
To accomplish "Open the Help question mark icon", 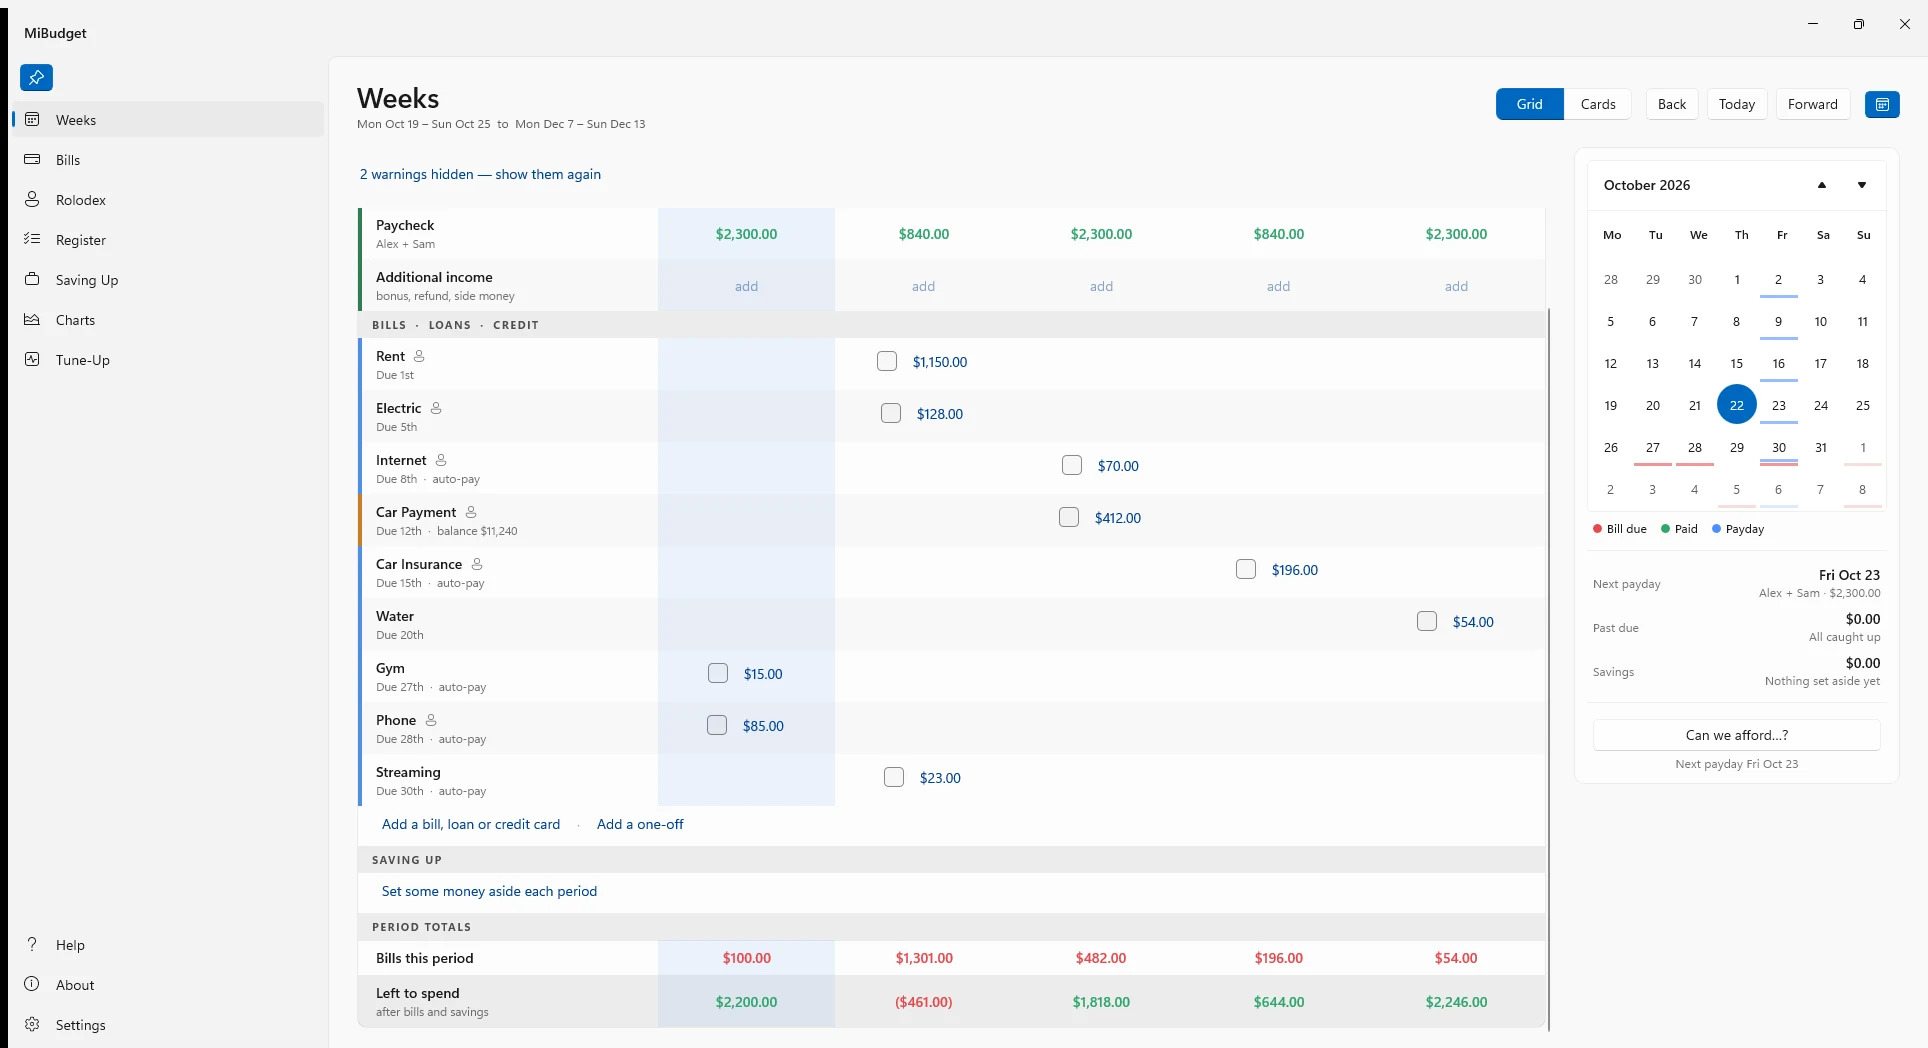I will (x=32, y=944).
